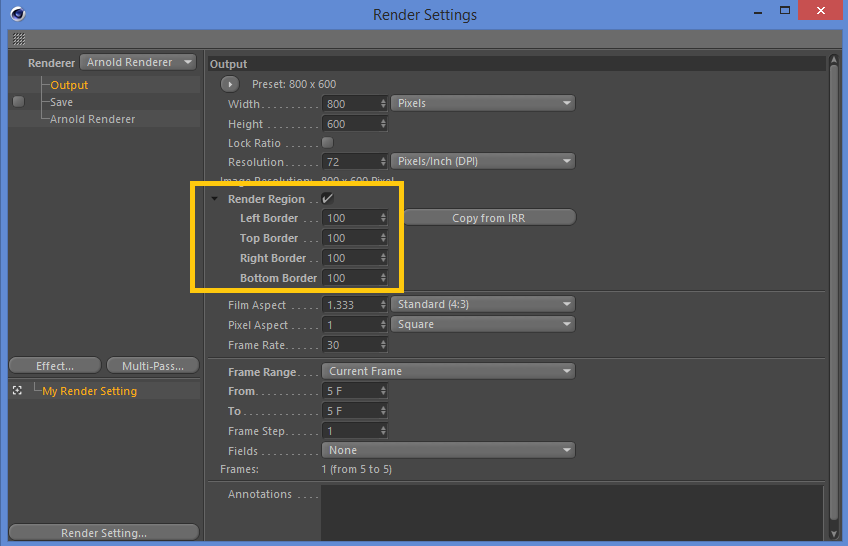Click the Frame Step stepper arrows
848x546 pixels.
[383, 430]
